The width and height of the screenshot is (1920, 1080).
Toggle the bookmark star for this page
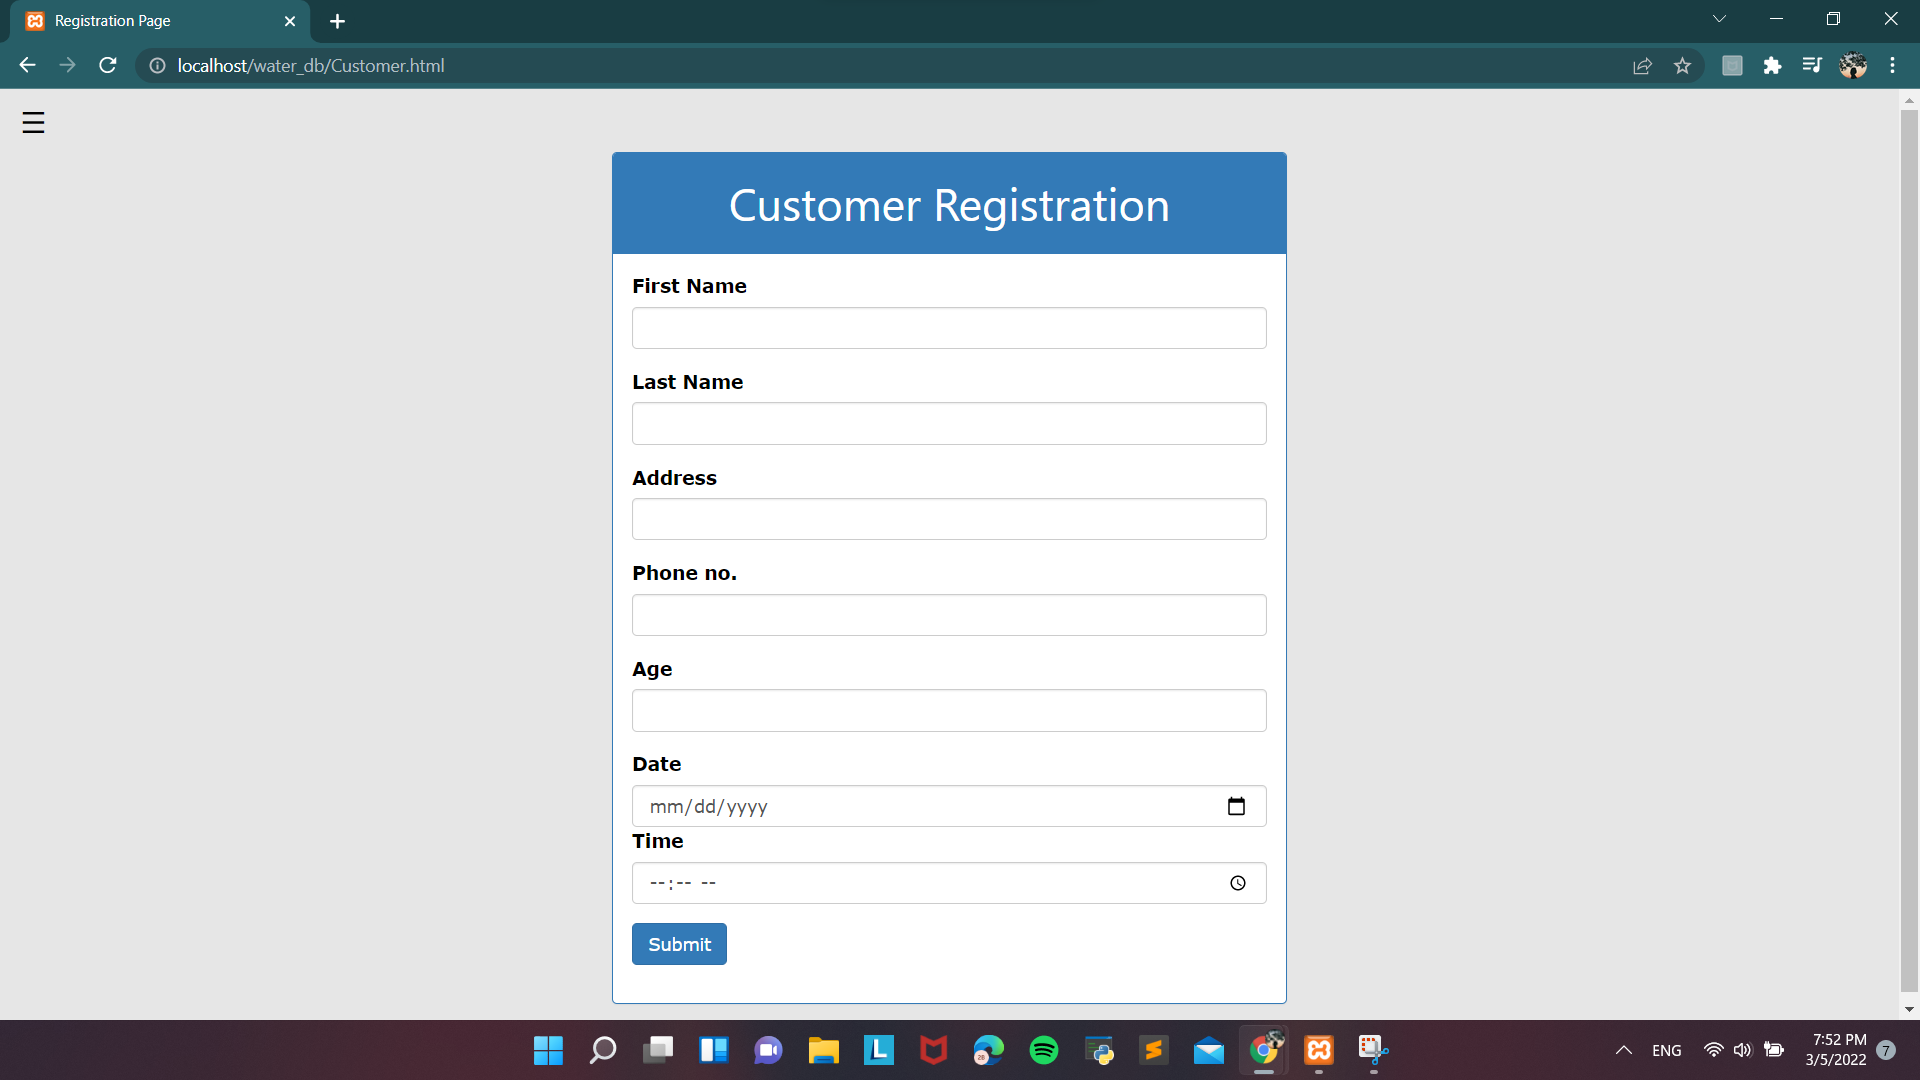(1683, 65)
